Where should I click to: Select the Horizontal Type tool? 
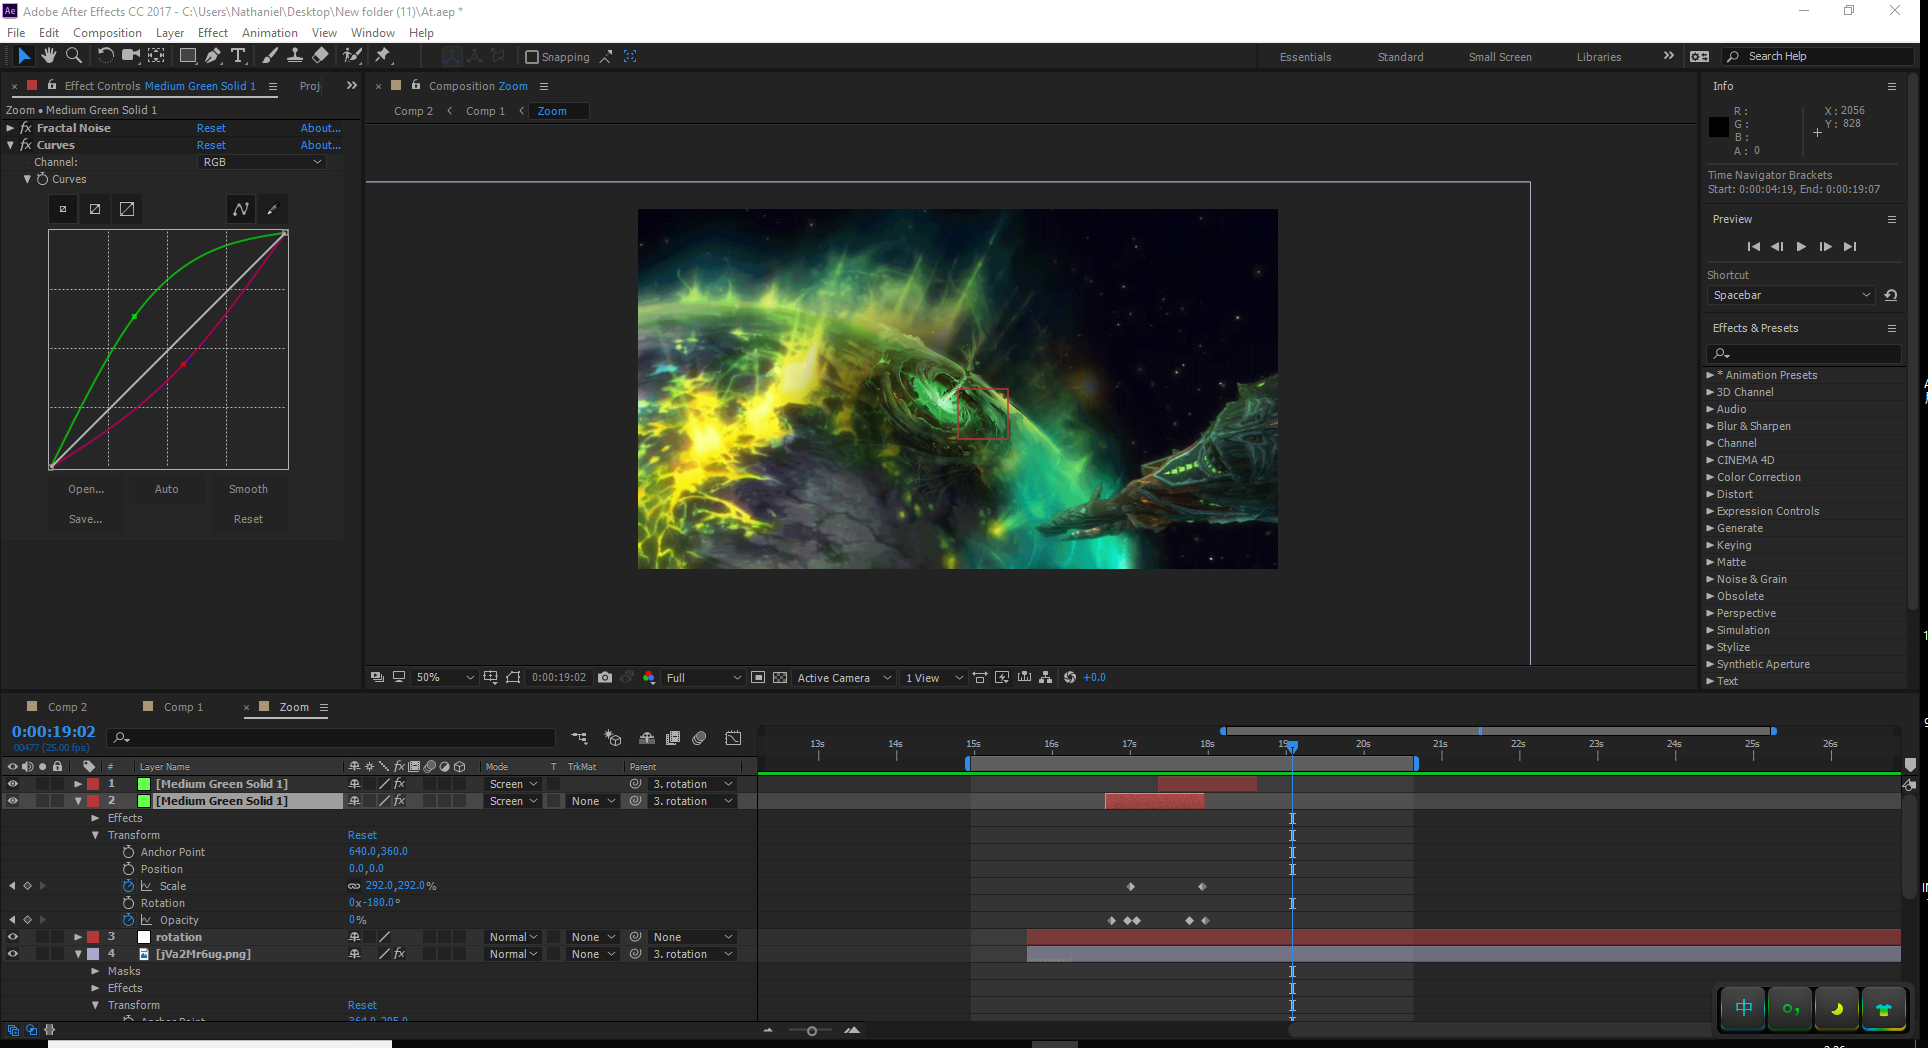click(x=238, y=56)
